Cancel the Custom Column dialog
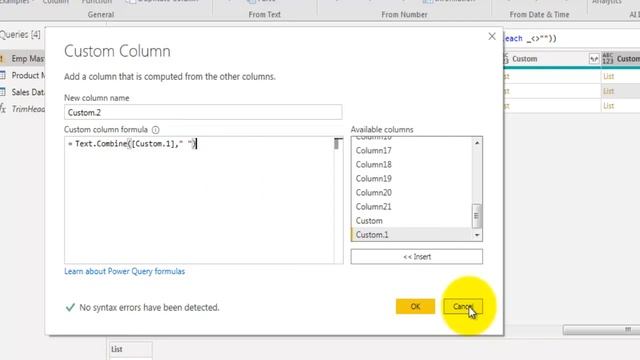The width and height of the screenshot is (640, 360). 463,307
